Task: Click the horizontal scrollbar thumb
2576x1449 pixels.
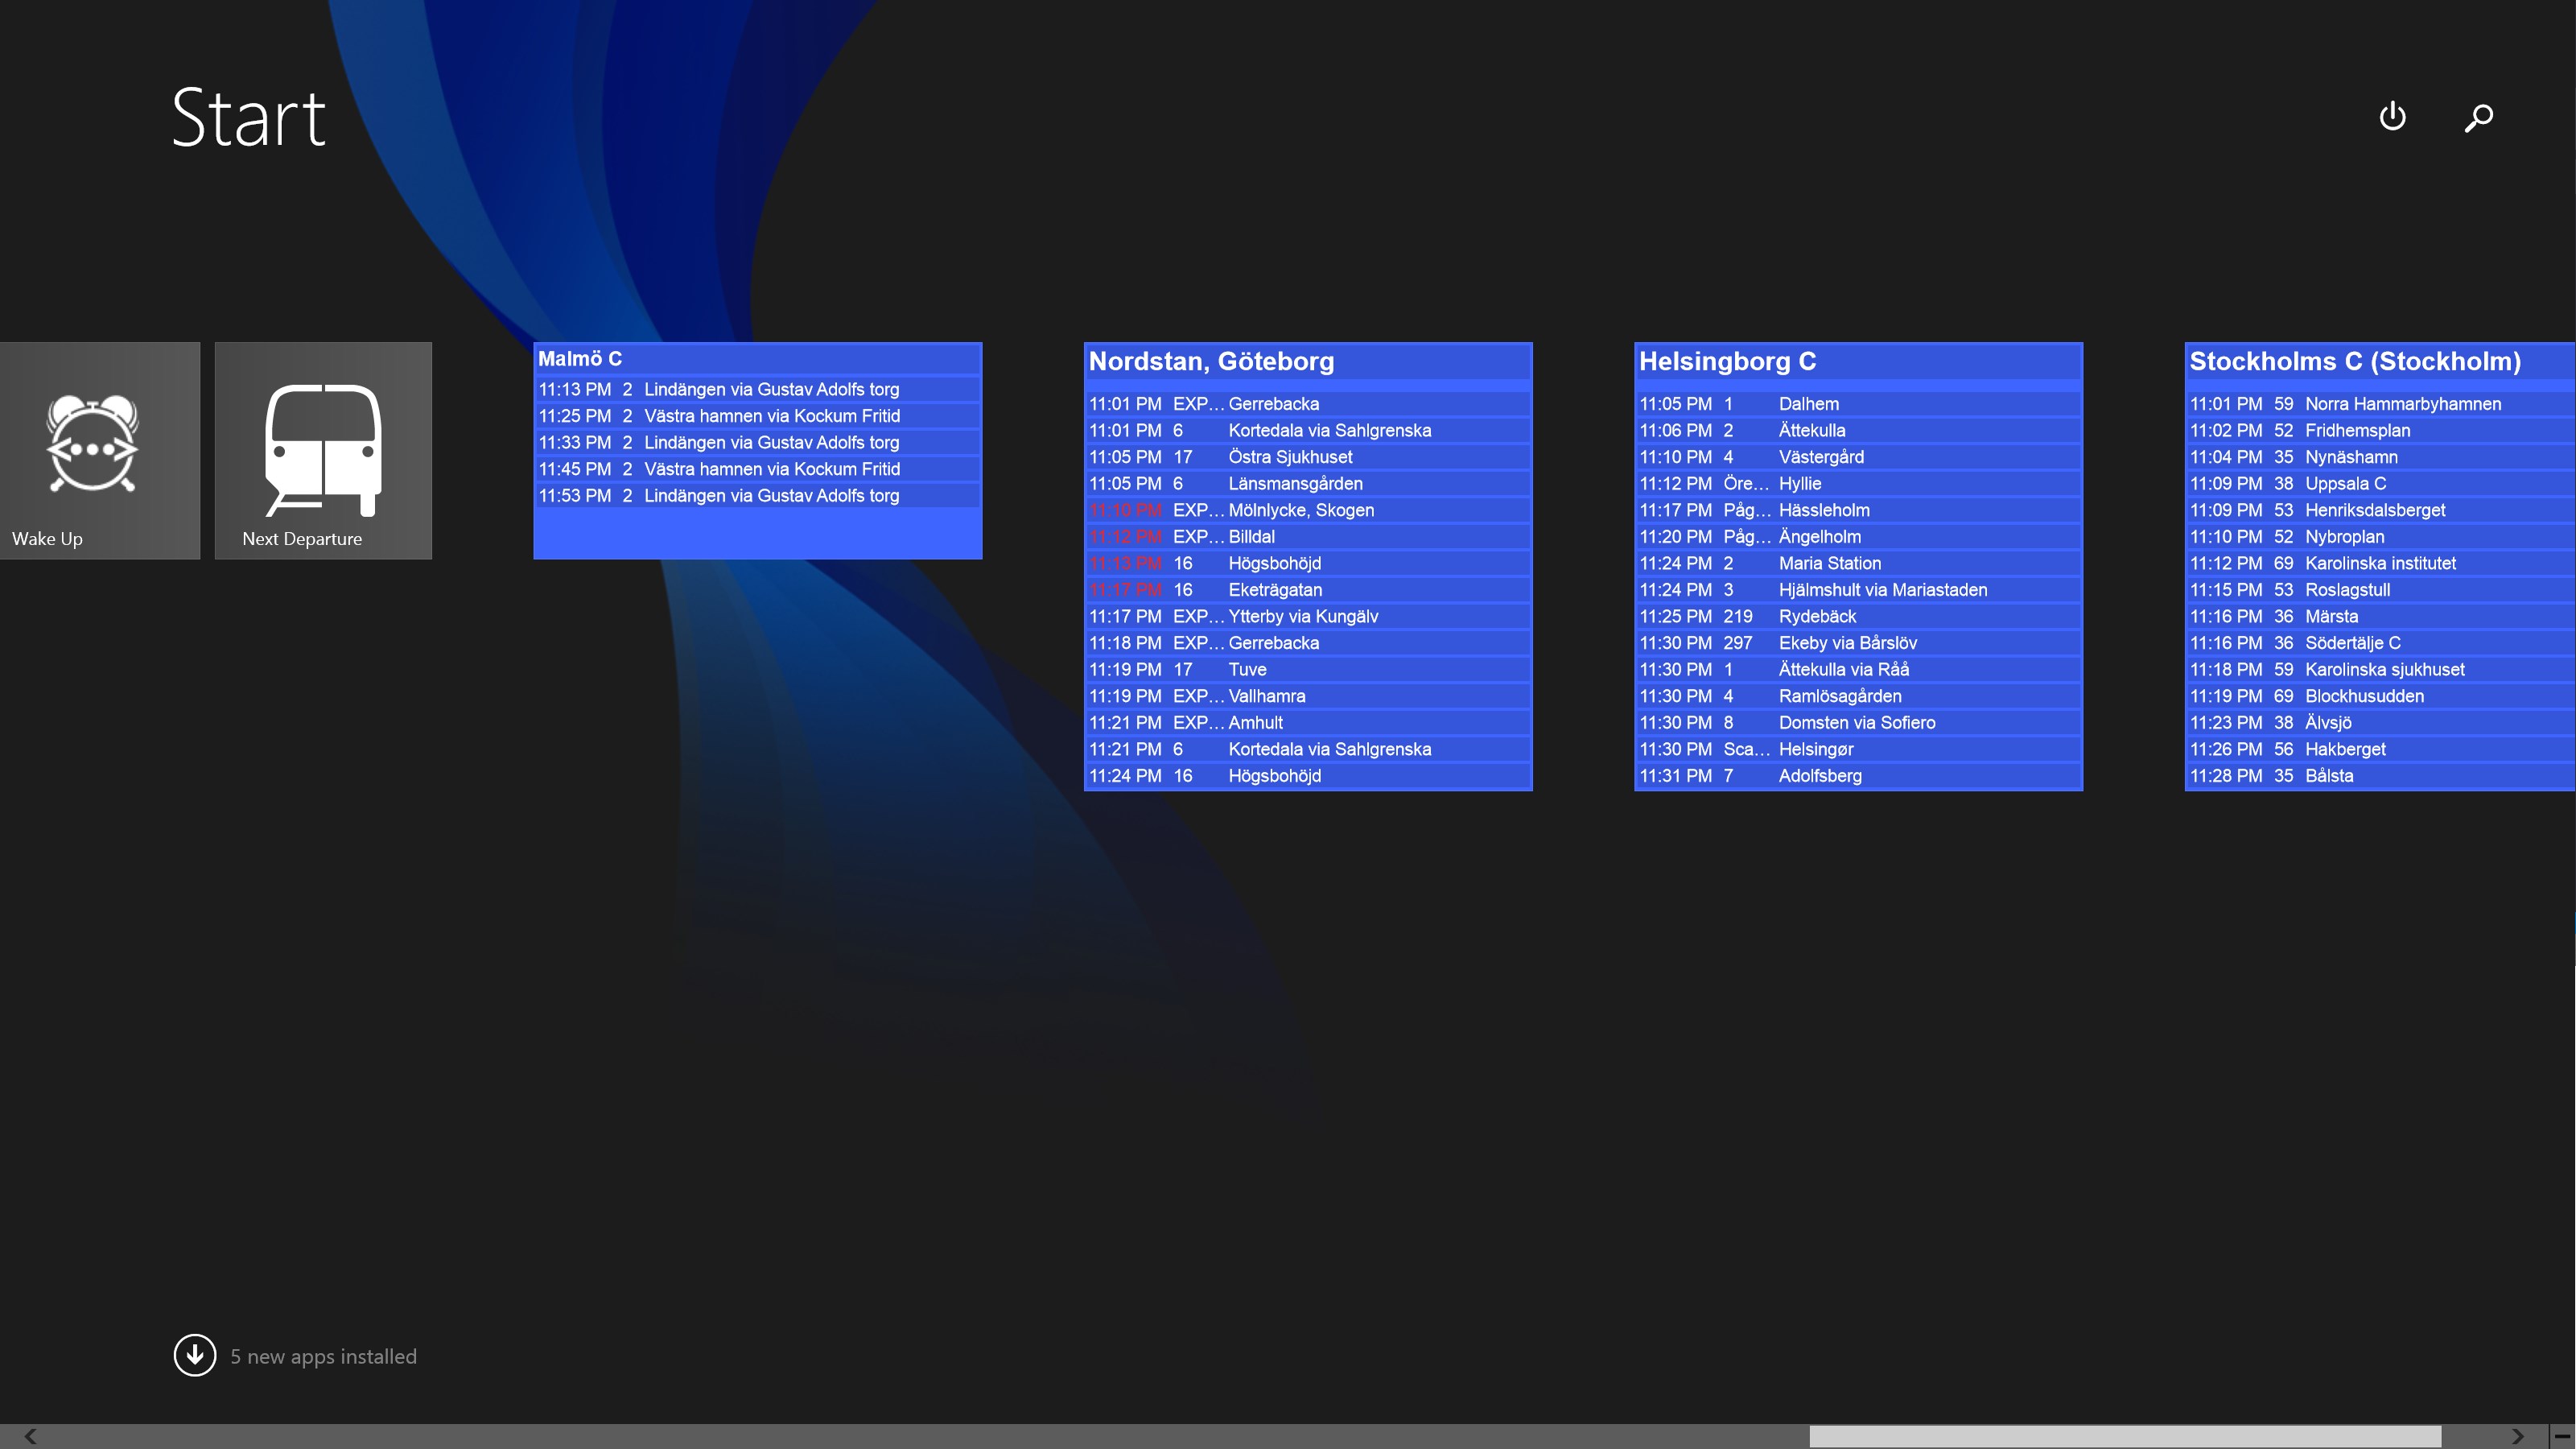Action: click(x=2124, y=1436)
